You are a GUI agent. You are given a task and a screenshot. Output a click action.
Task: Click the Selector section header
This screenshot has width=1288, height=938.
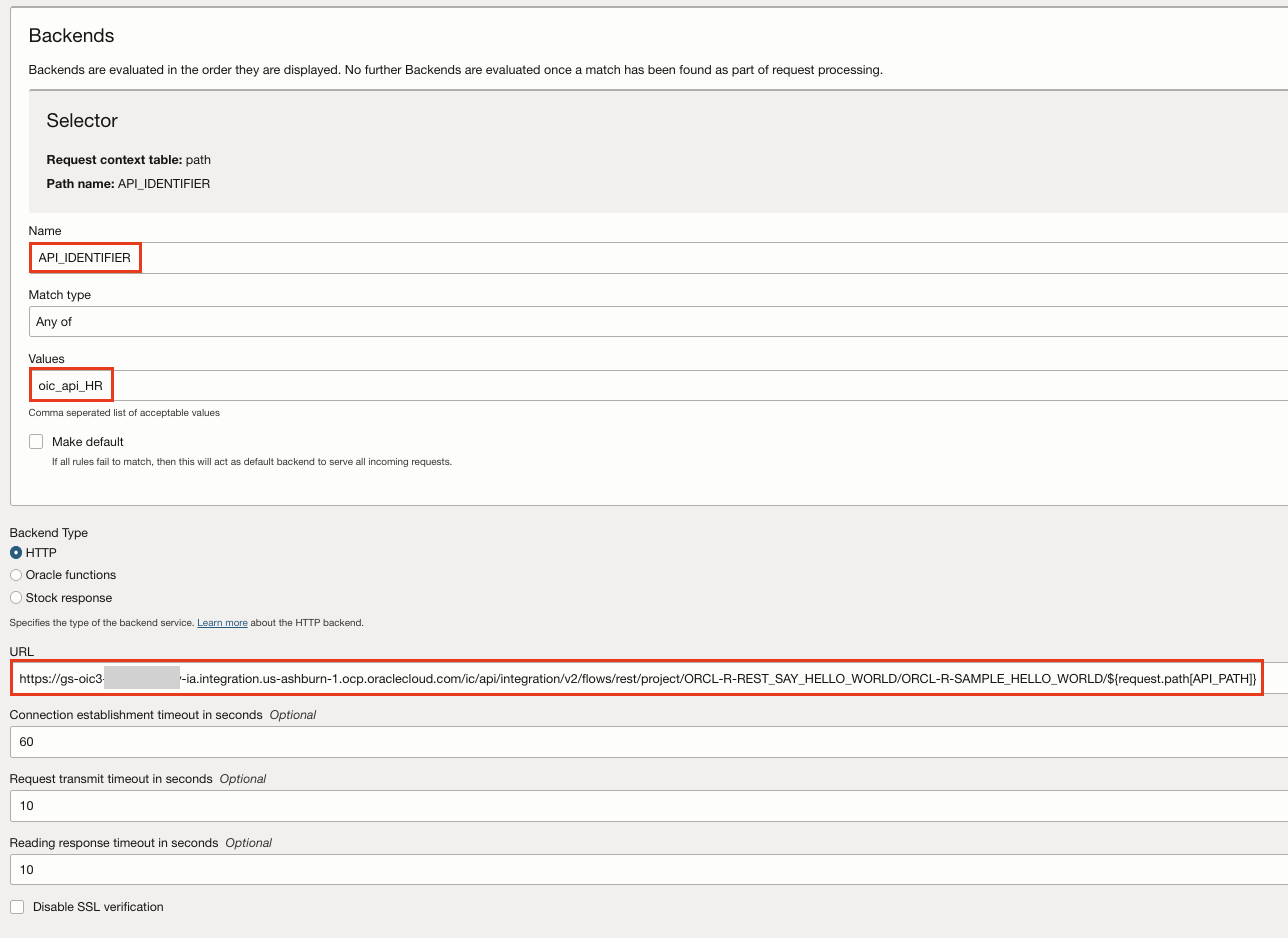click(82, 120)
